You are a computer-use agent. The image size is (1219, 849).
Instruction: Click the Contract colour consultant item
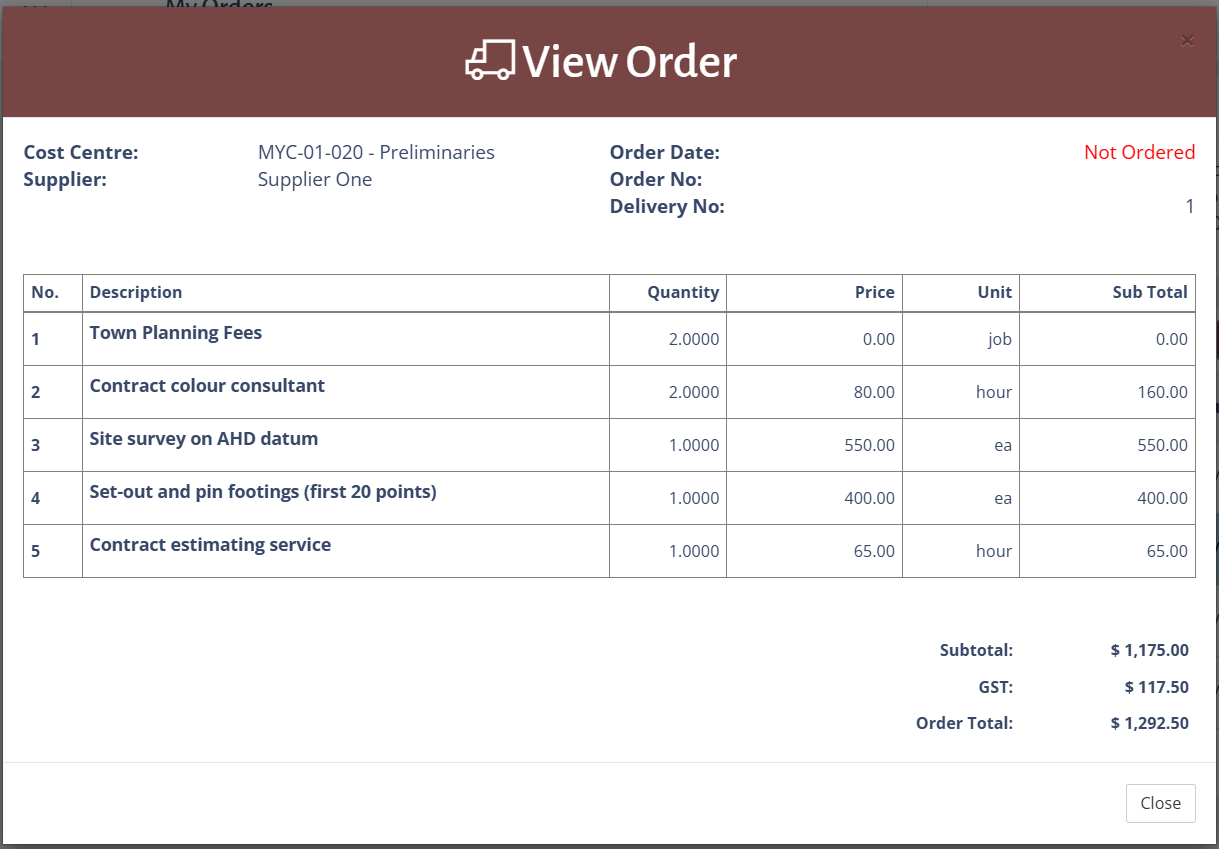pyautogui.click(x=207, y=386)
